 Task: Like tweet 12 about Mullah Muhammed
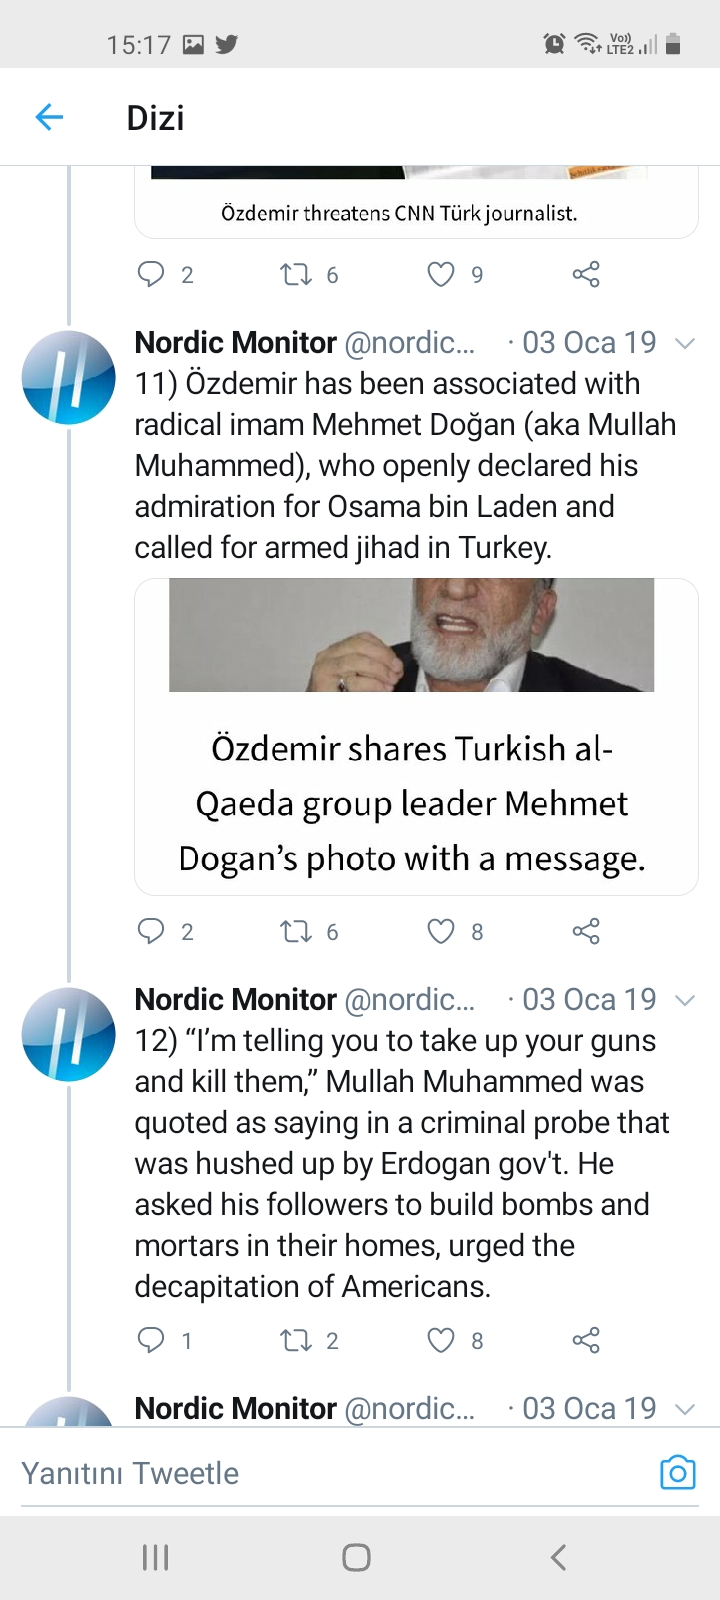pos(441,1340)
